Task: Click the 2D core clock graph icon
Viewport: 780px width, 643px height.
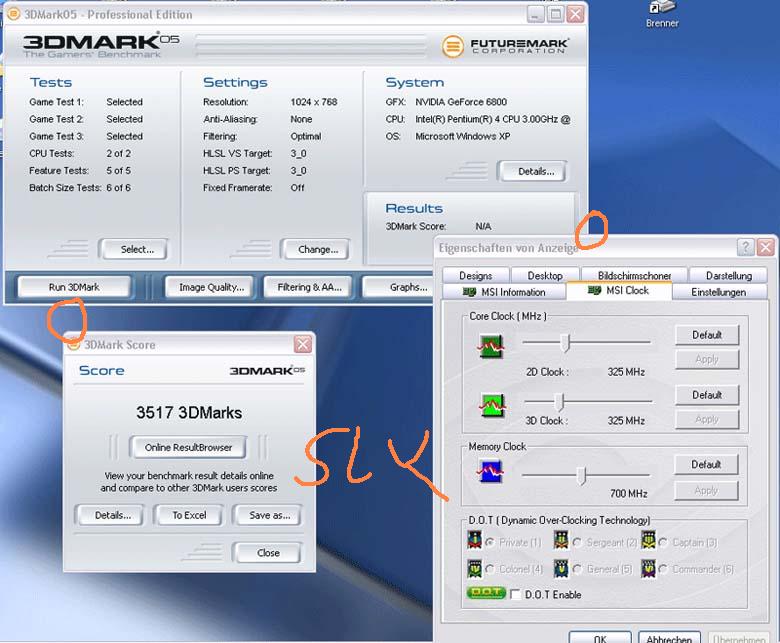Action: pyautogui.click(x=491, y=346)
